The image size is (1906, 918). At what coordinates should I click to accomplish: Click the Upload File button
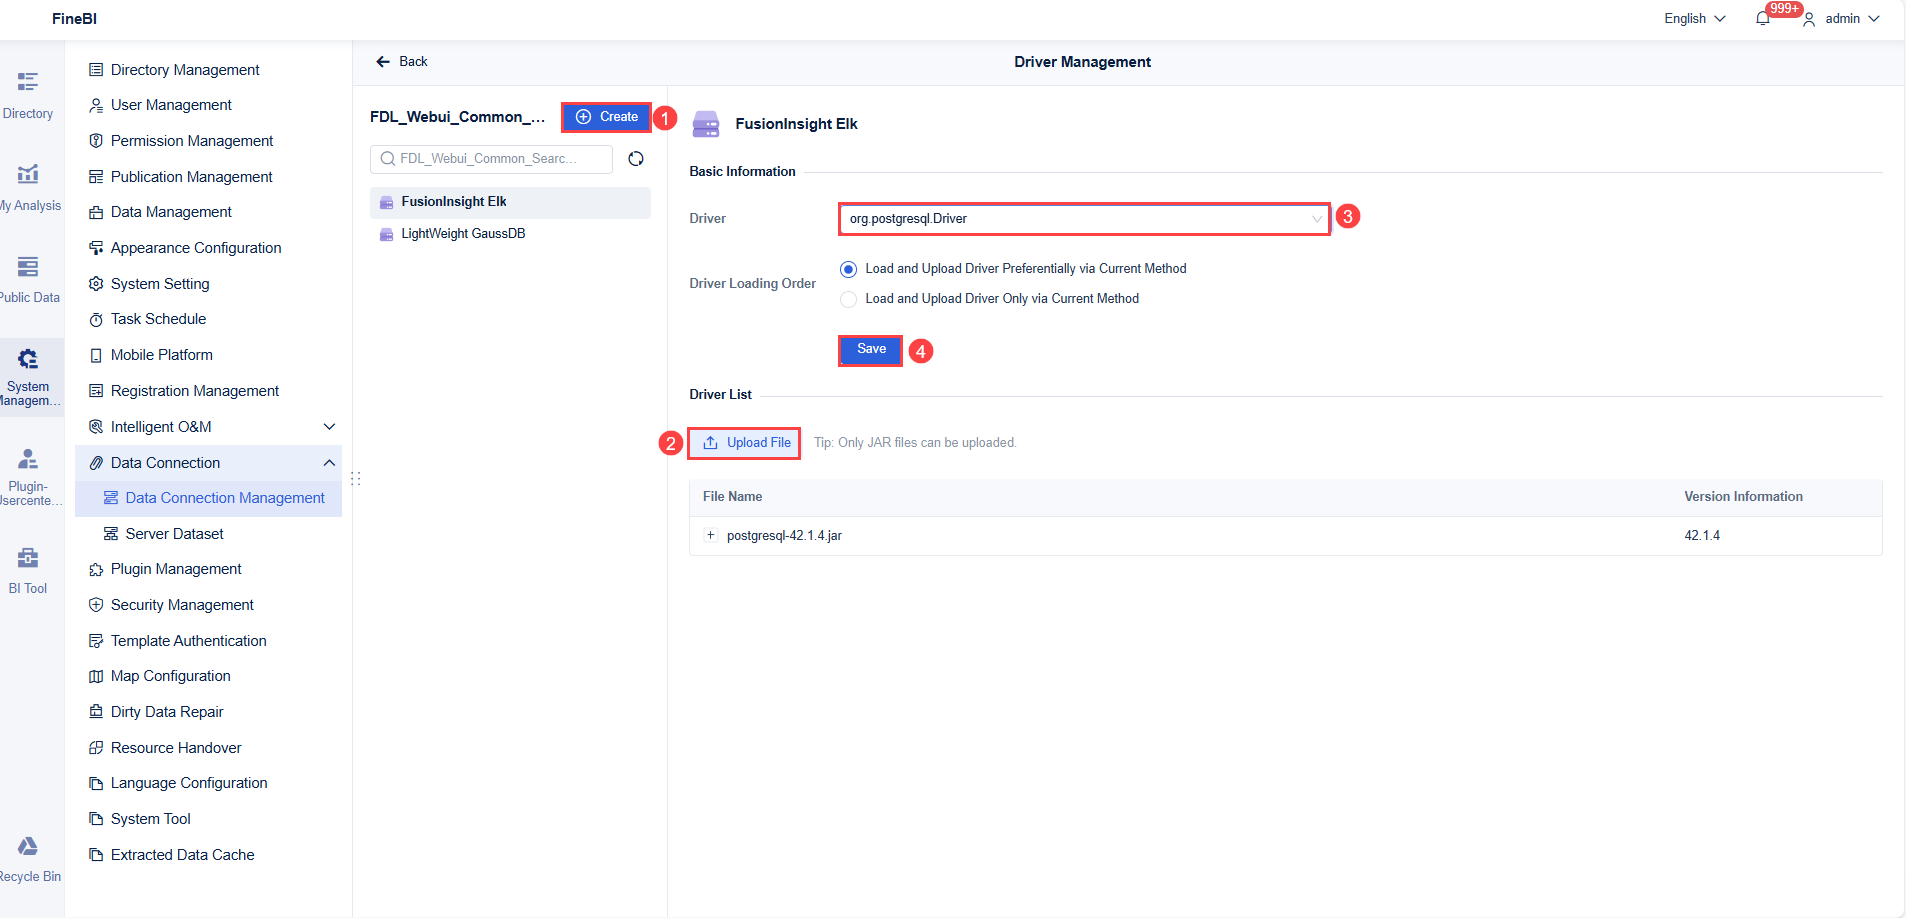744,442
